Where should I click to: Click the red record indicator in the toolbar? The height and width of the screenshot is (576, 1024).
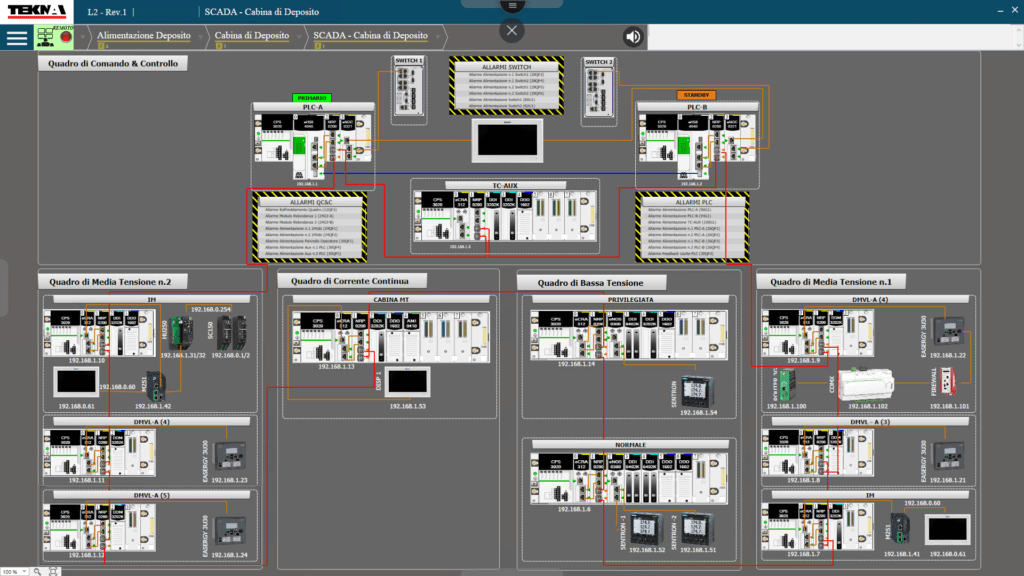66,37
